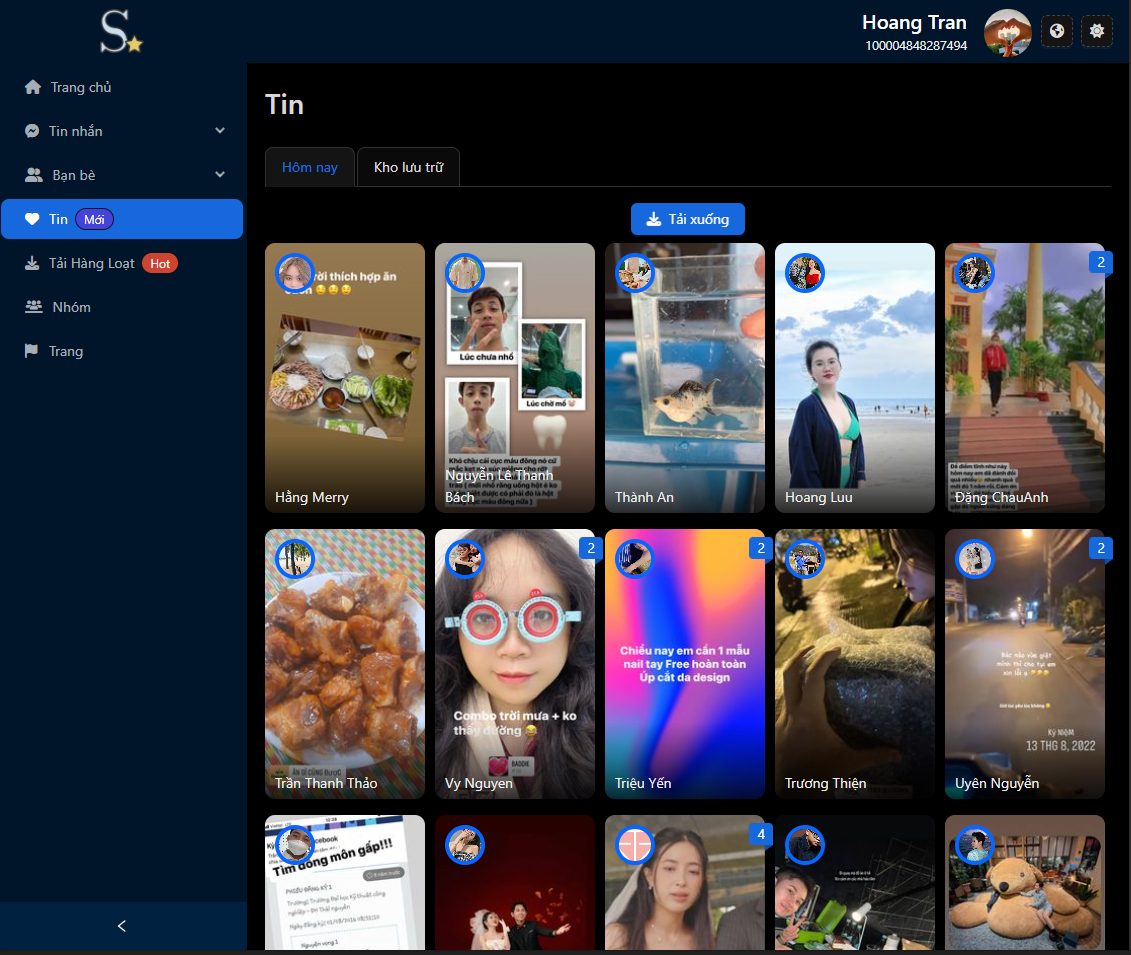This screenshot has height=955, width=1131.
Task: Open the bride portrait story thumbnail
Action: tap(685, 882)
